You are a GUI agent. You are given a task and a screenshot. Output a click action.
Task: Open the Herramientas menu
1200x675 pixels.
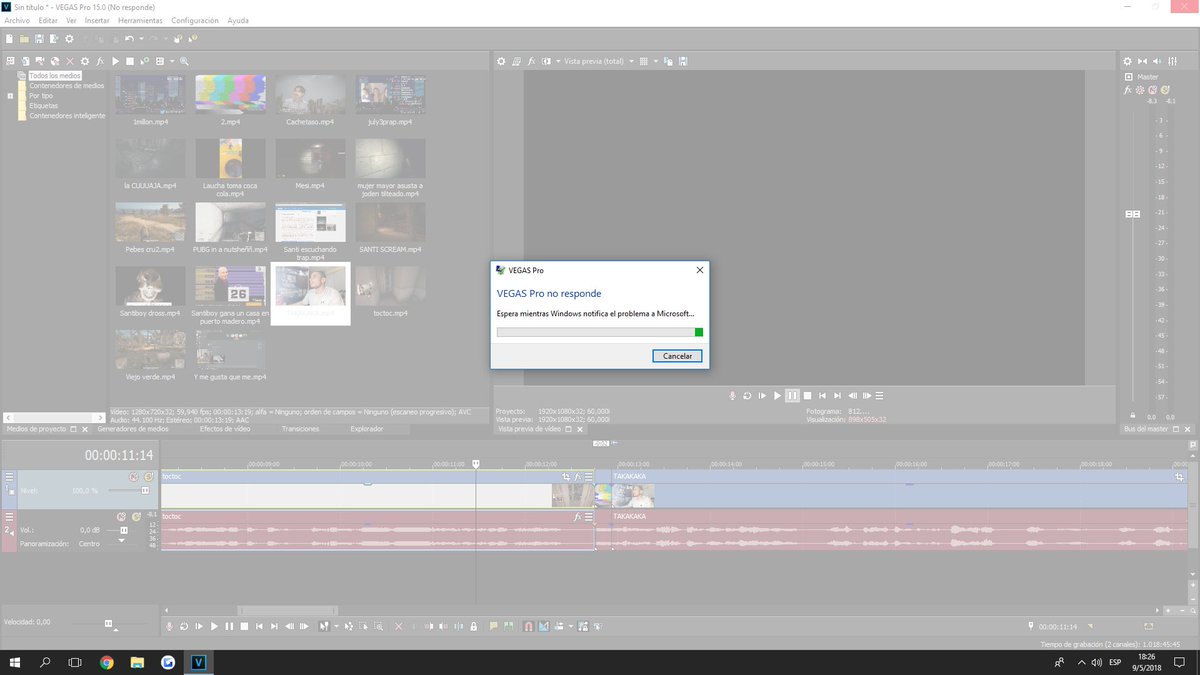[x=141, y=20]
